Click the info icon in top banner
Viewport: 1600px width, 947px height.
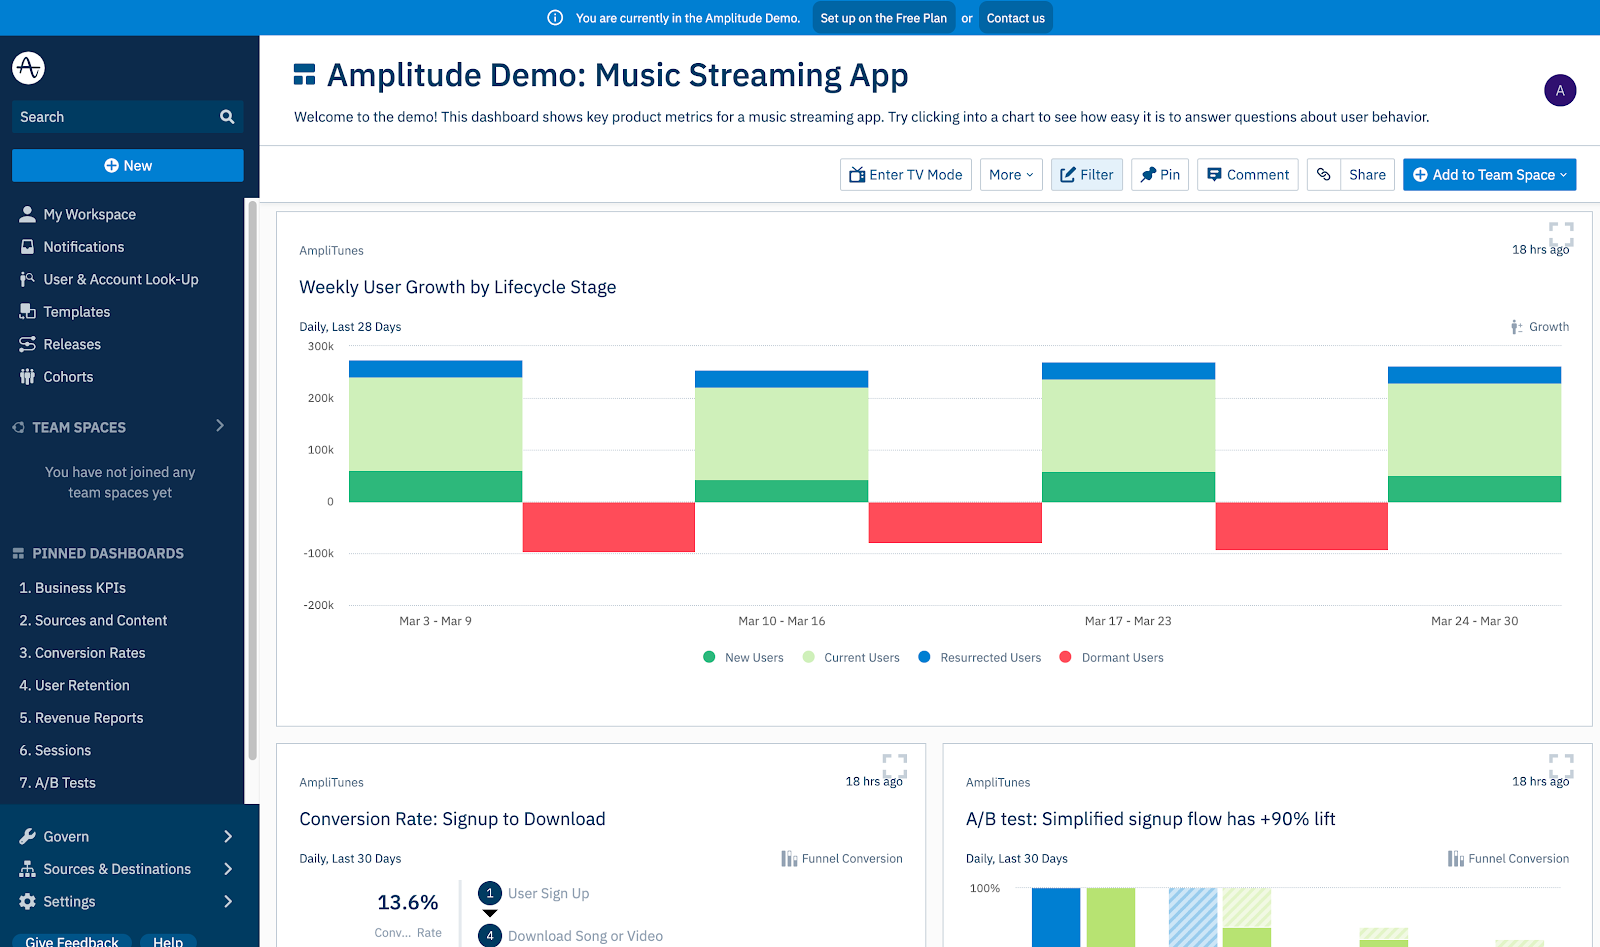coord(555,18)
